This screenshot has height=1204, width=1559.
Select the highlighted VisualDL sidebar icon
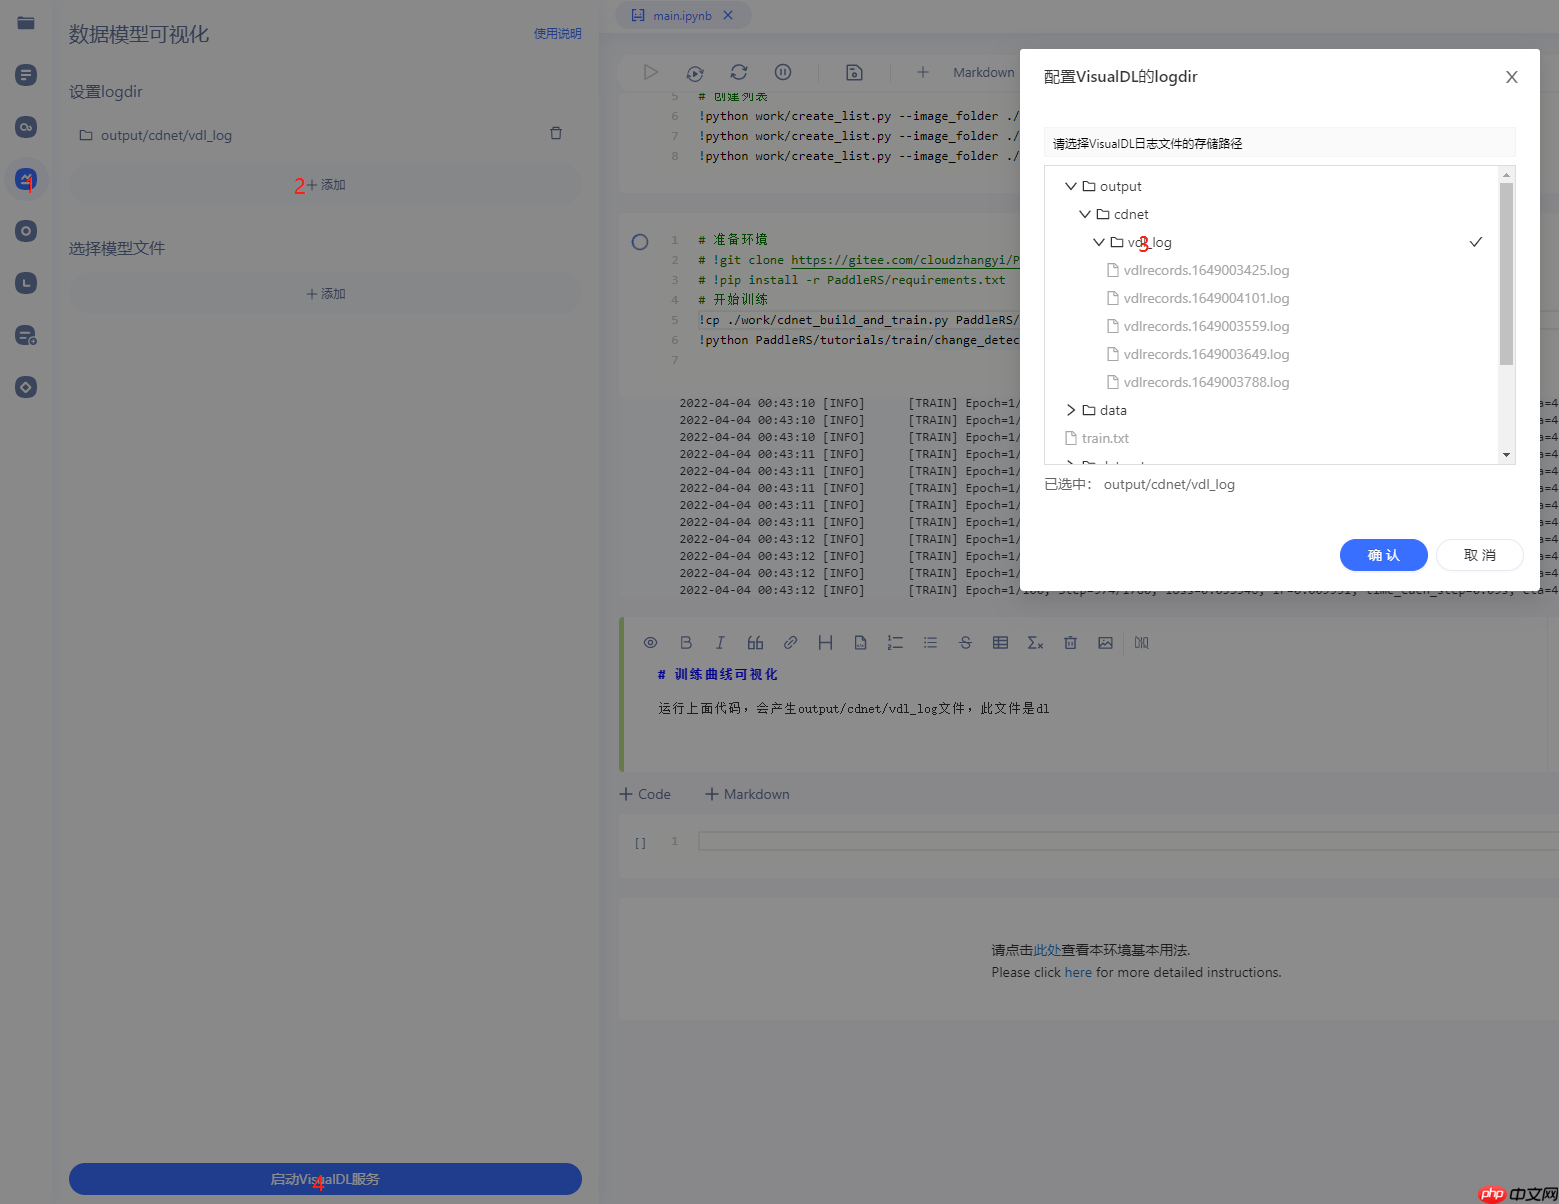24,180
